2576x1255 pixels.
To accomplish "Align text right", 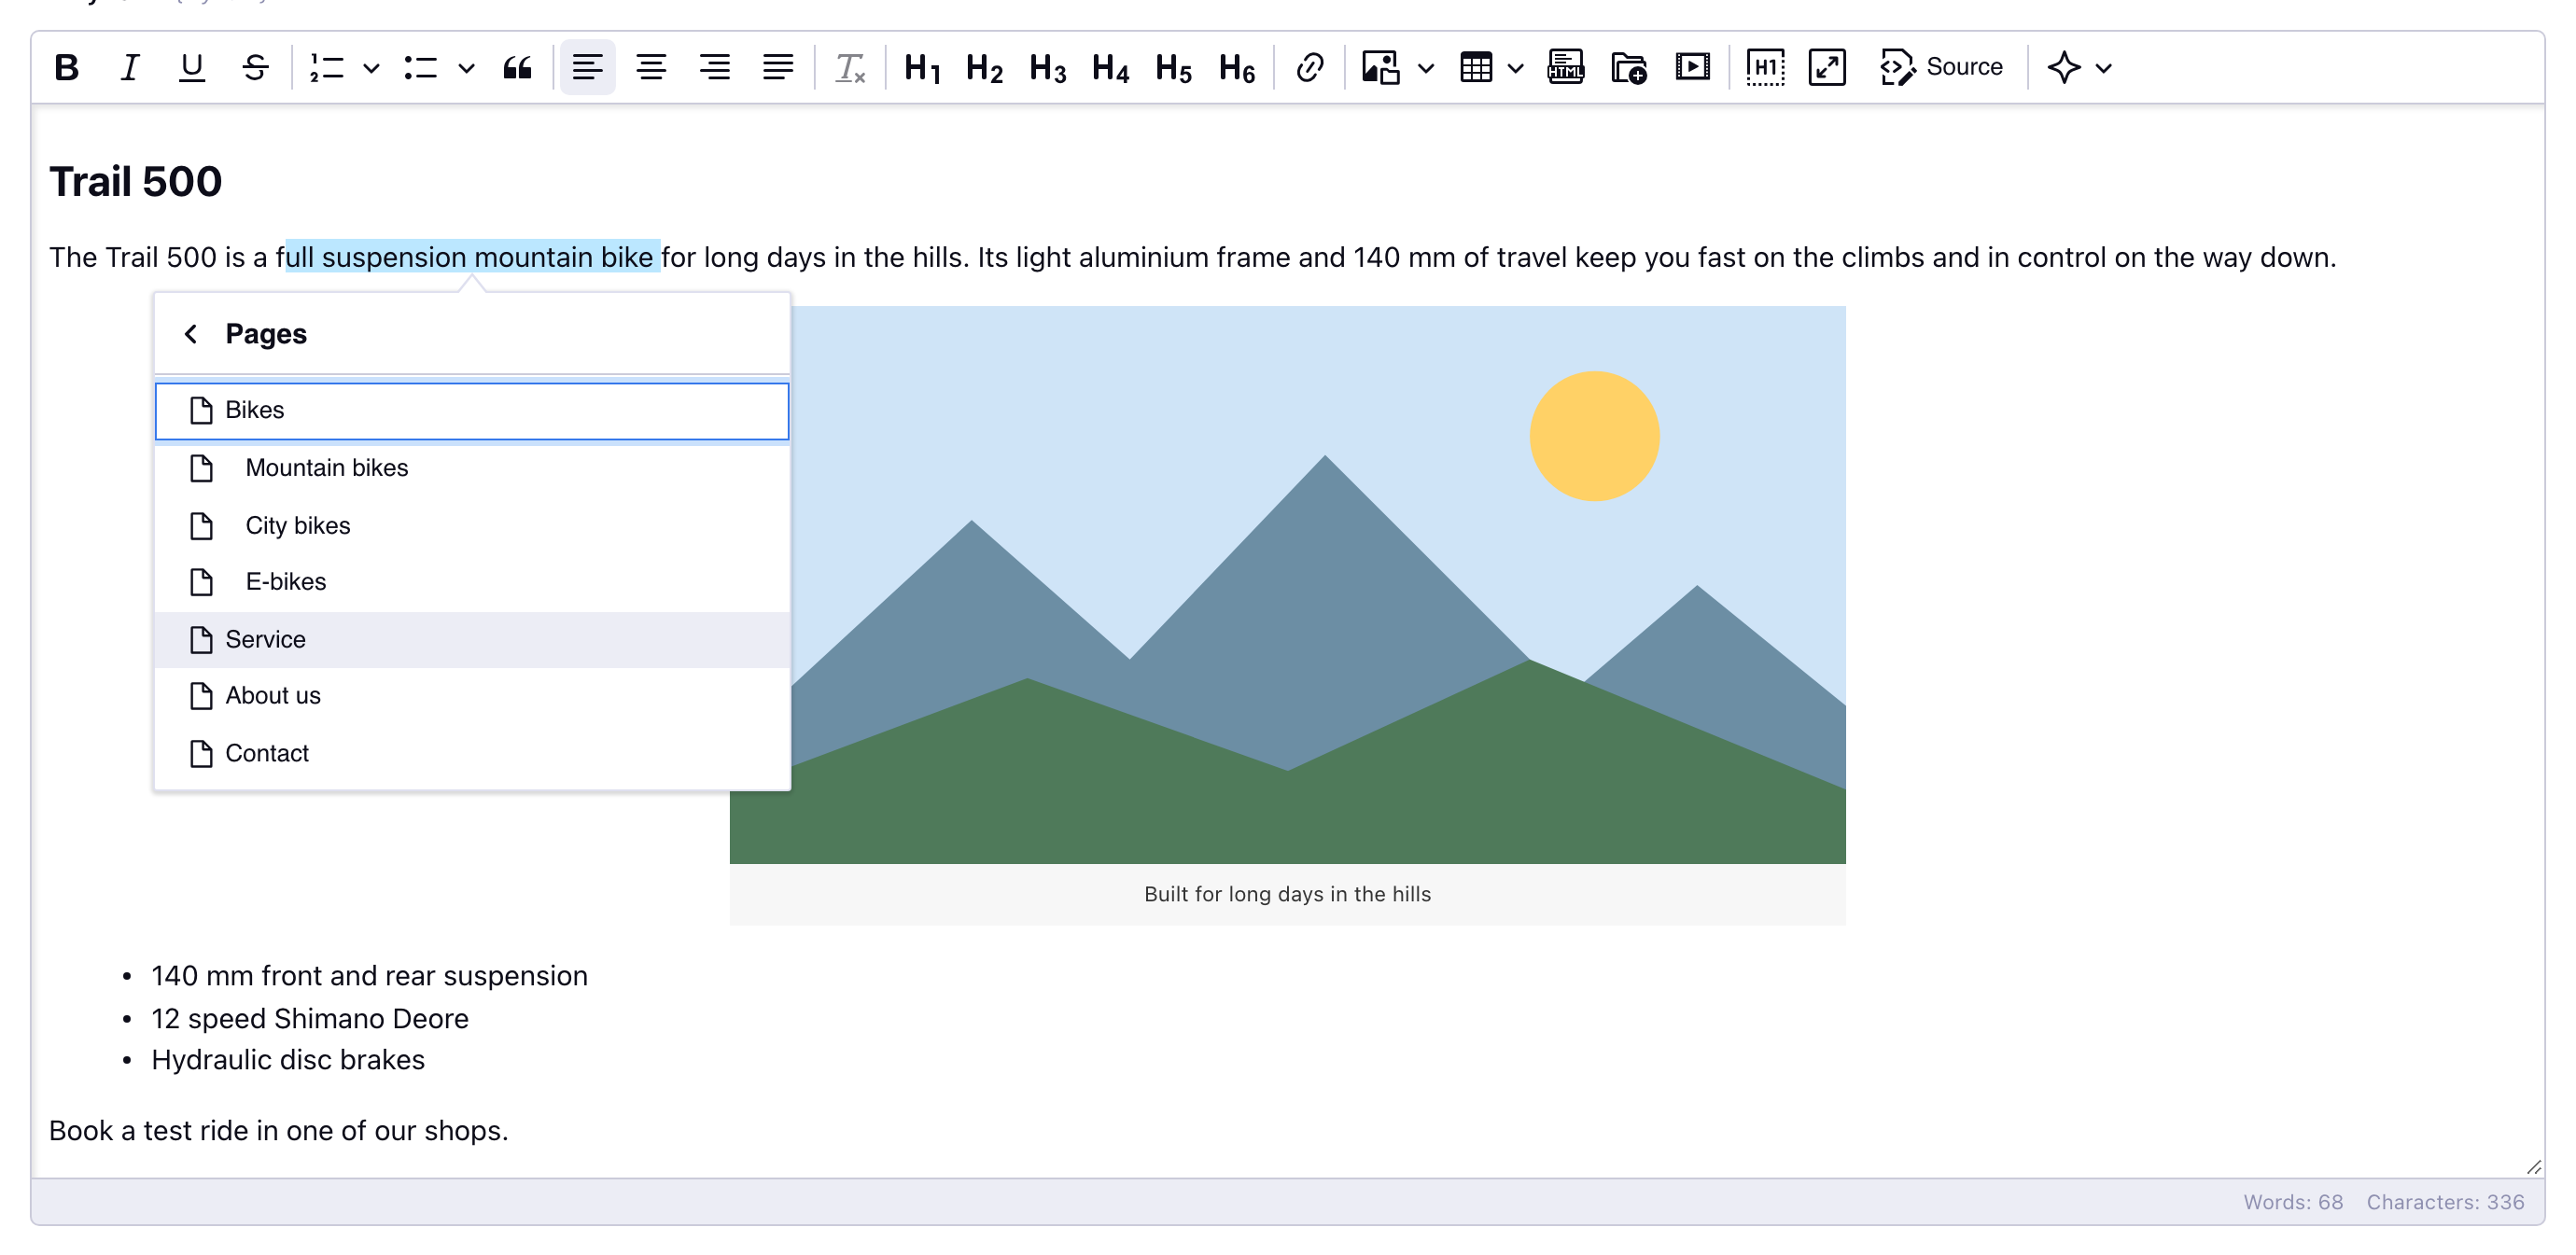I will (x=714, y=68).
